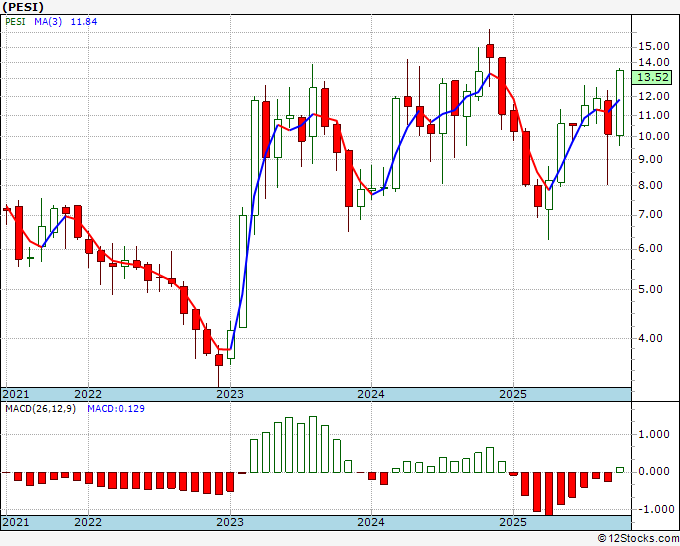Select 2024 on the price chart timeline
Image resolution: width=680 pixels, height=546 pixels.
pyautogui.click(x=371, y=394)
